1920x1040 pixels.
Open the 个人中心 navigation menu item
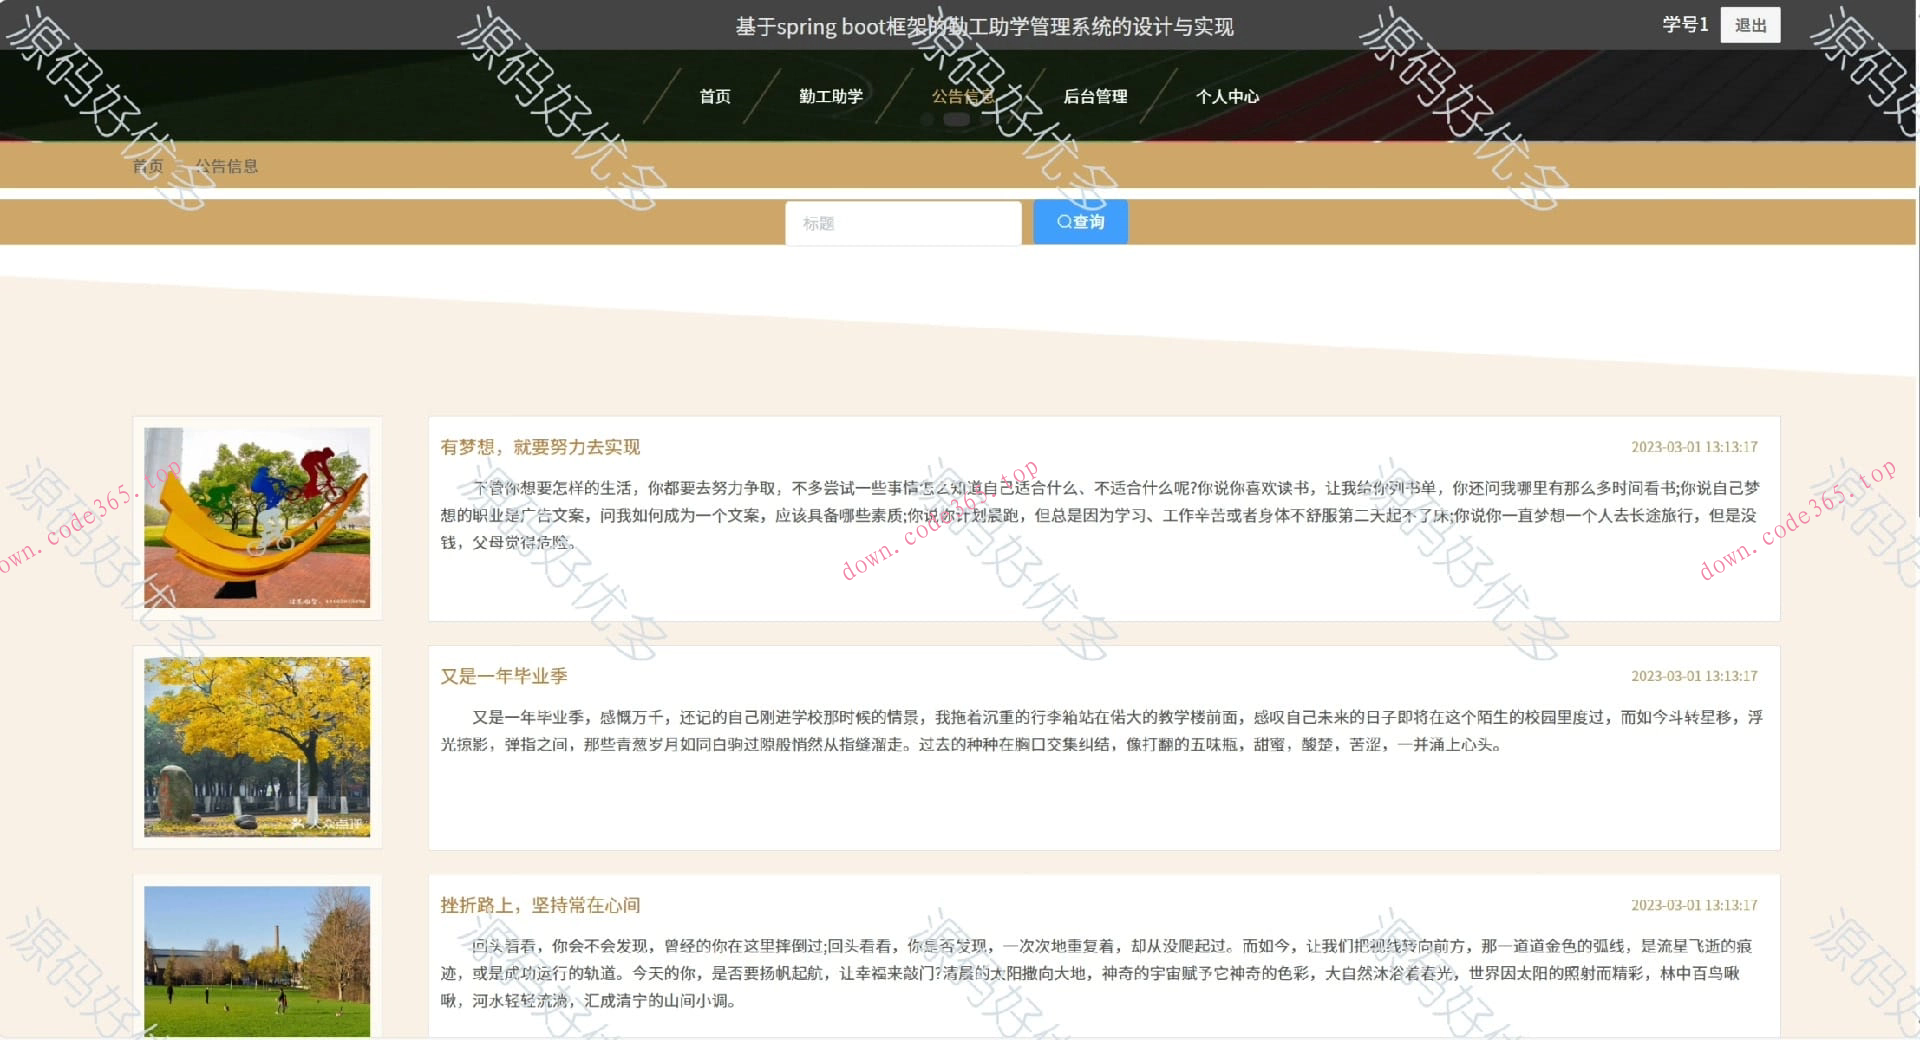(1228, 96)
